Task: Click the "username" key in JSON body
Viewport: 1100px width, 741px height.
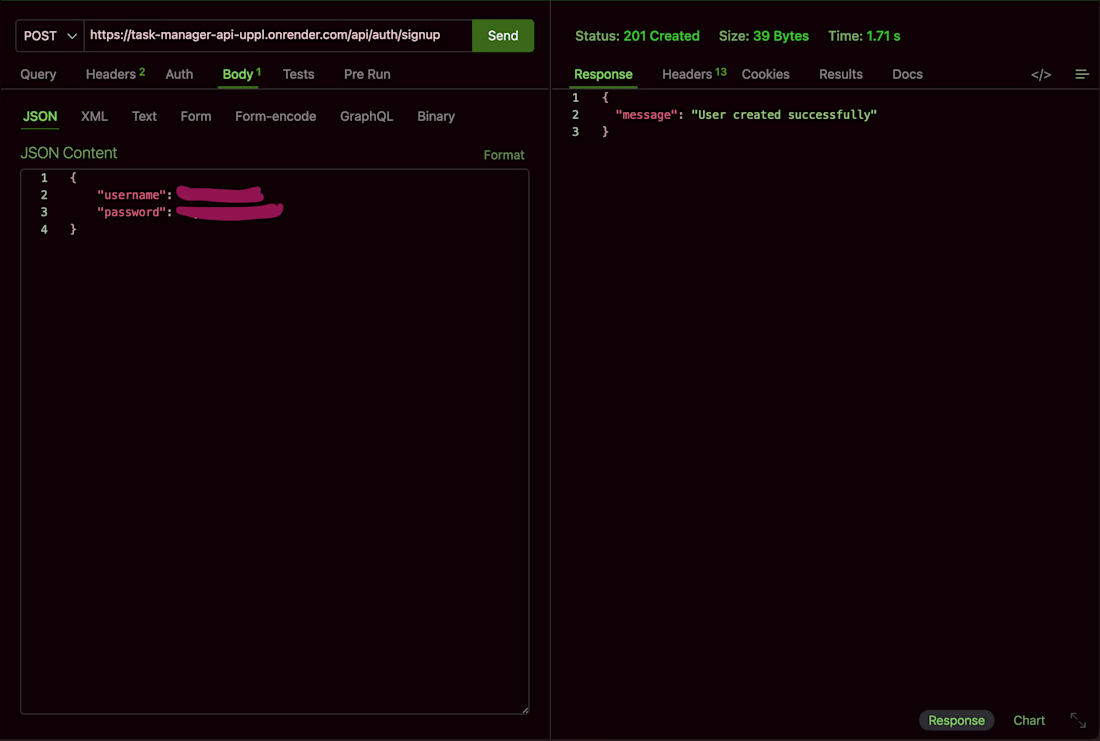Action: pyautogui.click(x=132, y=195)
